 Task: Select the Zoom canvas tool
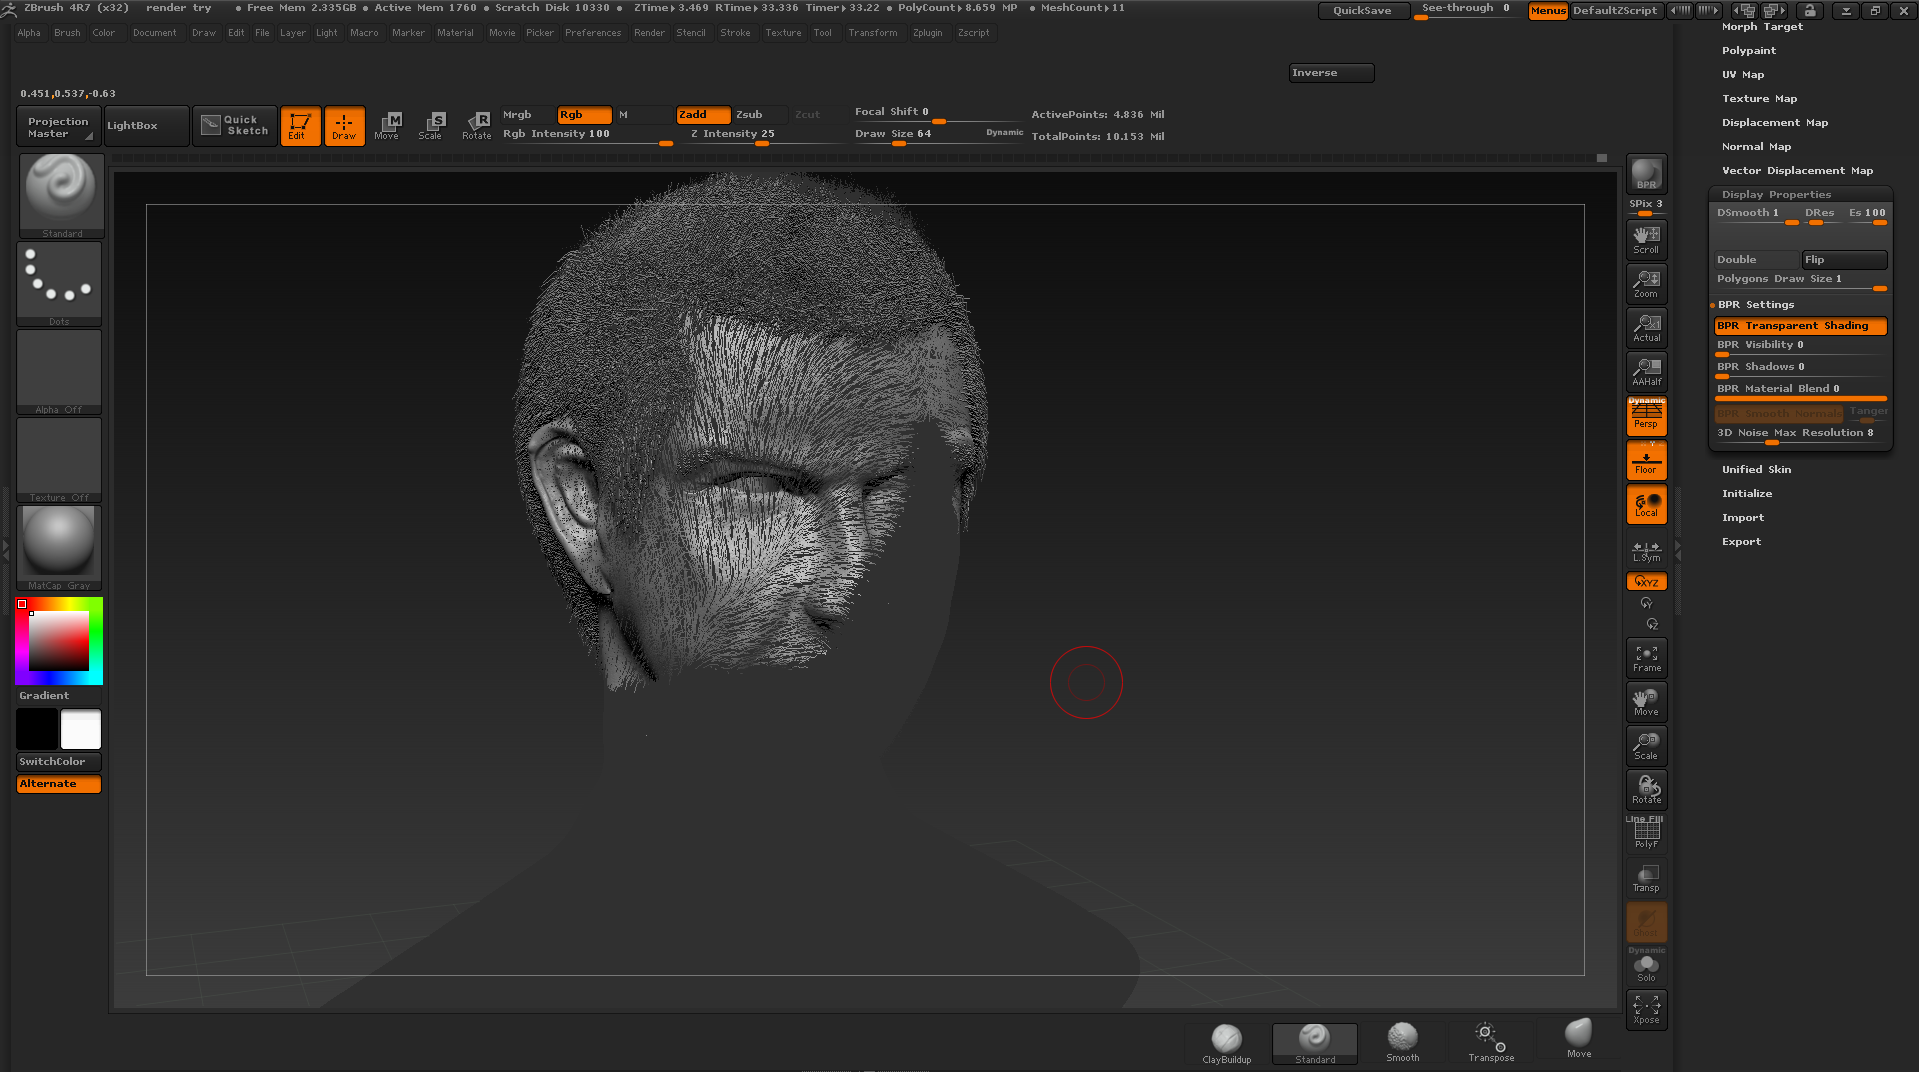pyautogui.click(x=1646, y=284)
